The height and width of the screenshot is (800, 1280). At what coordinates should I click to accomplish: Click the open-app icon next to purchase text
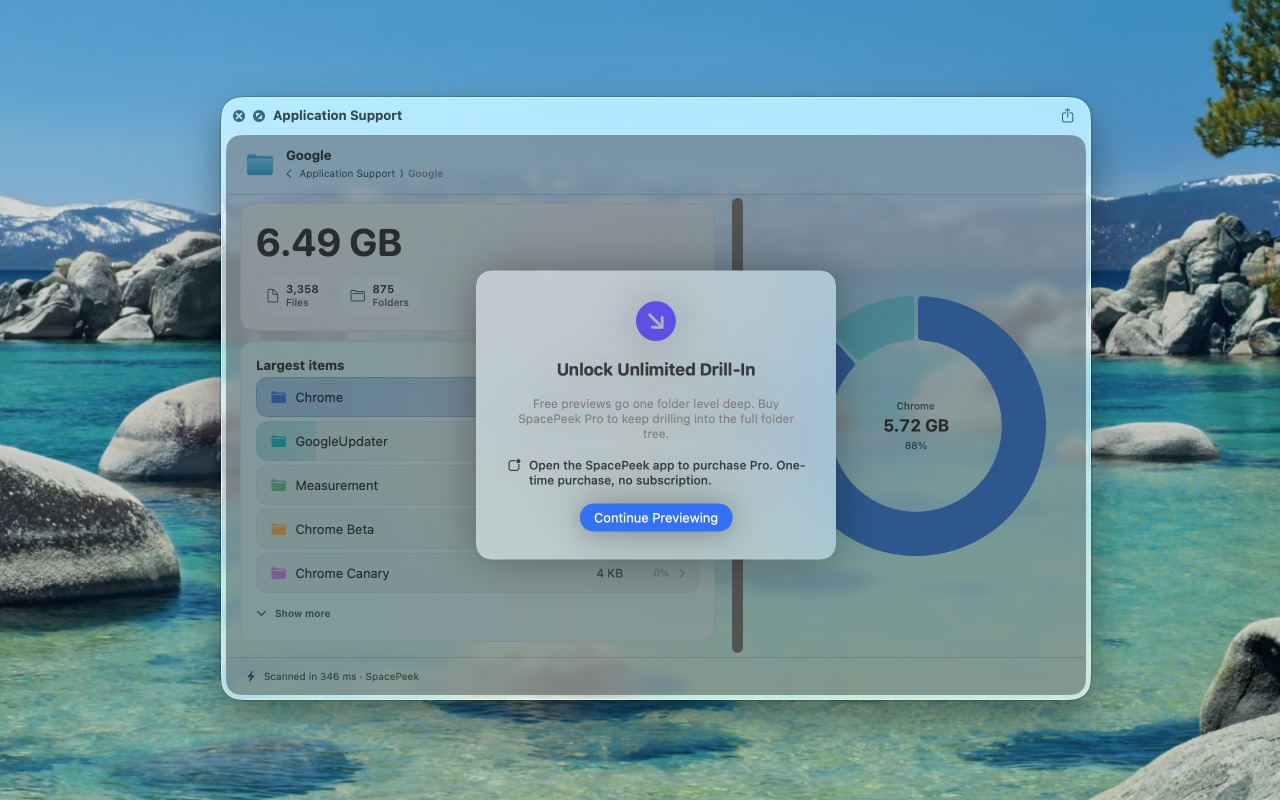click(514, 465)
